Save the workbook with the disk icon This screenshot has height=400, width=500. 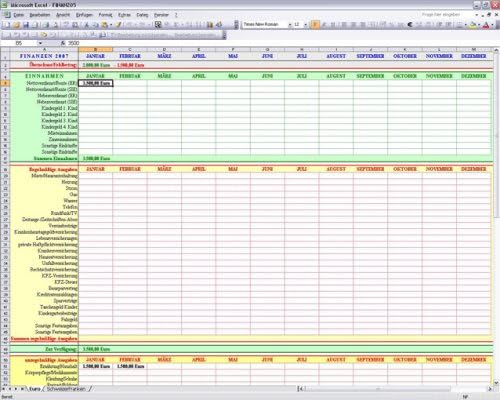26,25
